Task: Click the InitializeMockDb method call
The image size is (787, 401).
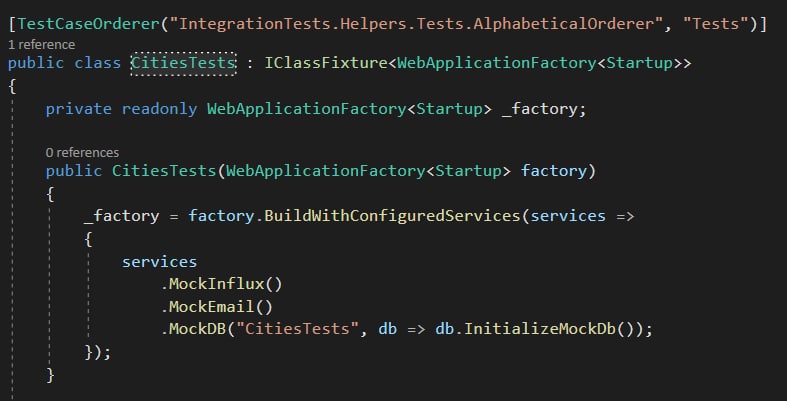Action: pos(540,330)
